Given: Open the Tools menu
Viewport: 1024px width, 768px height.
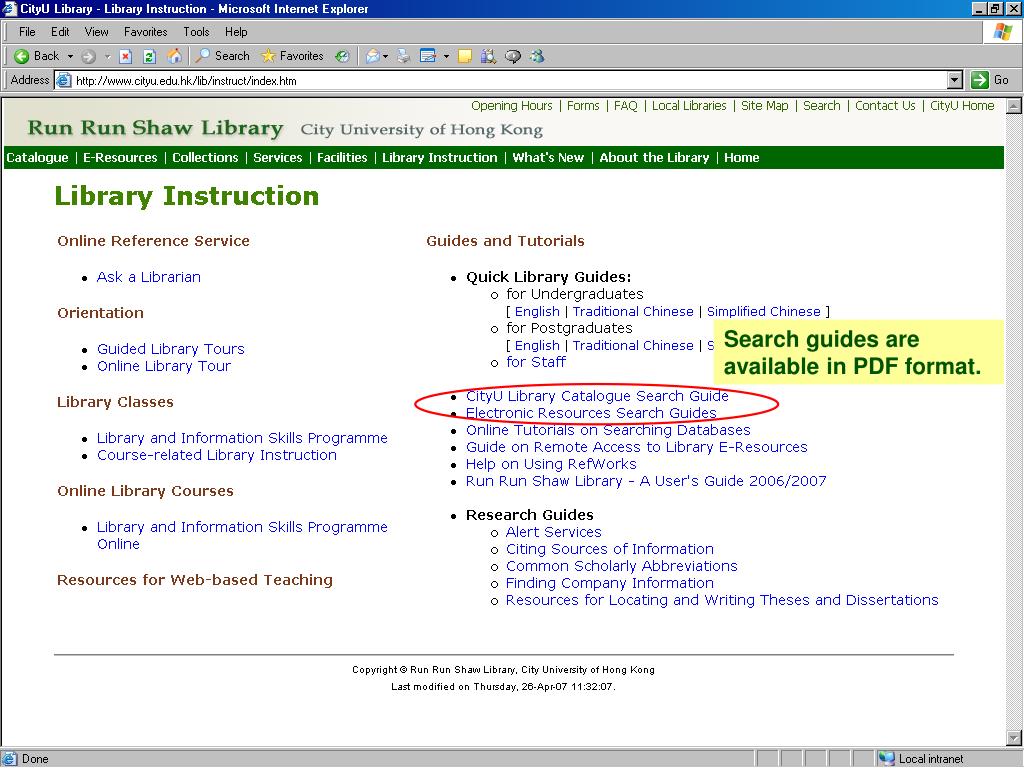Looking at the screenshot, I should click(196, 32).
